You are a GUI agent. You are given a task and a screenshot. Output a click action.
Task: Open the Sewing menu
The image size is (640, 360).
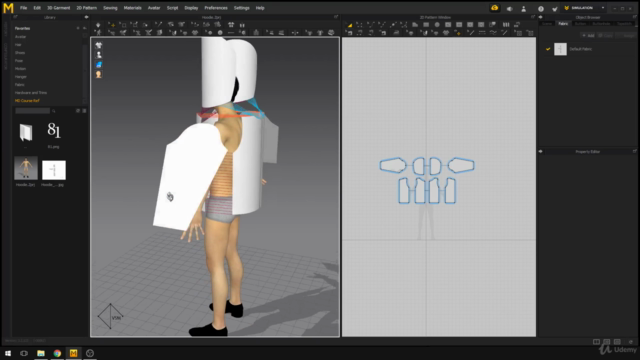coord(110,8)
